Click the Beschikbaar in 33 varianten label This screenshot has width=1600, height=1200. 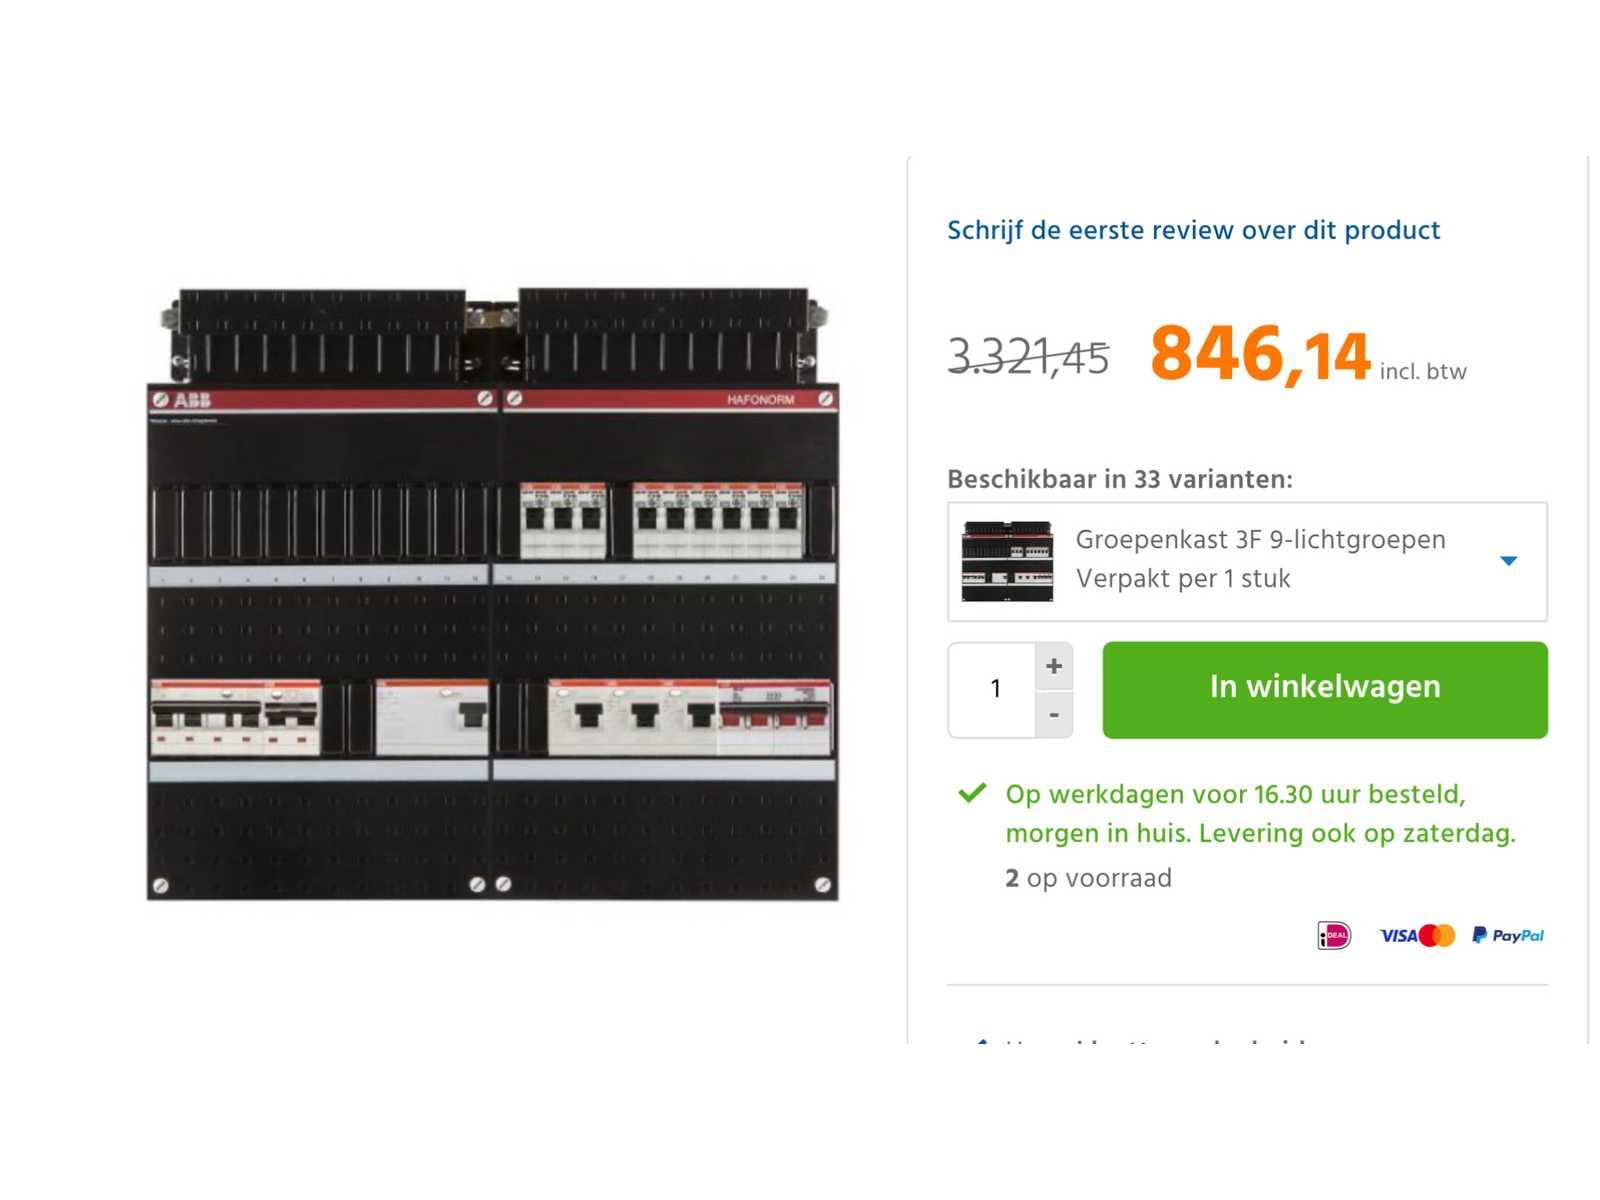(1120, 479)
